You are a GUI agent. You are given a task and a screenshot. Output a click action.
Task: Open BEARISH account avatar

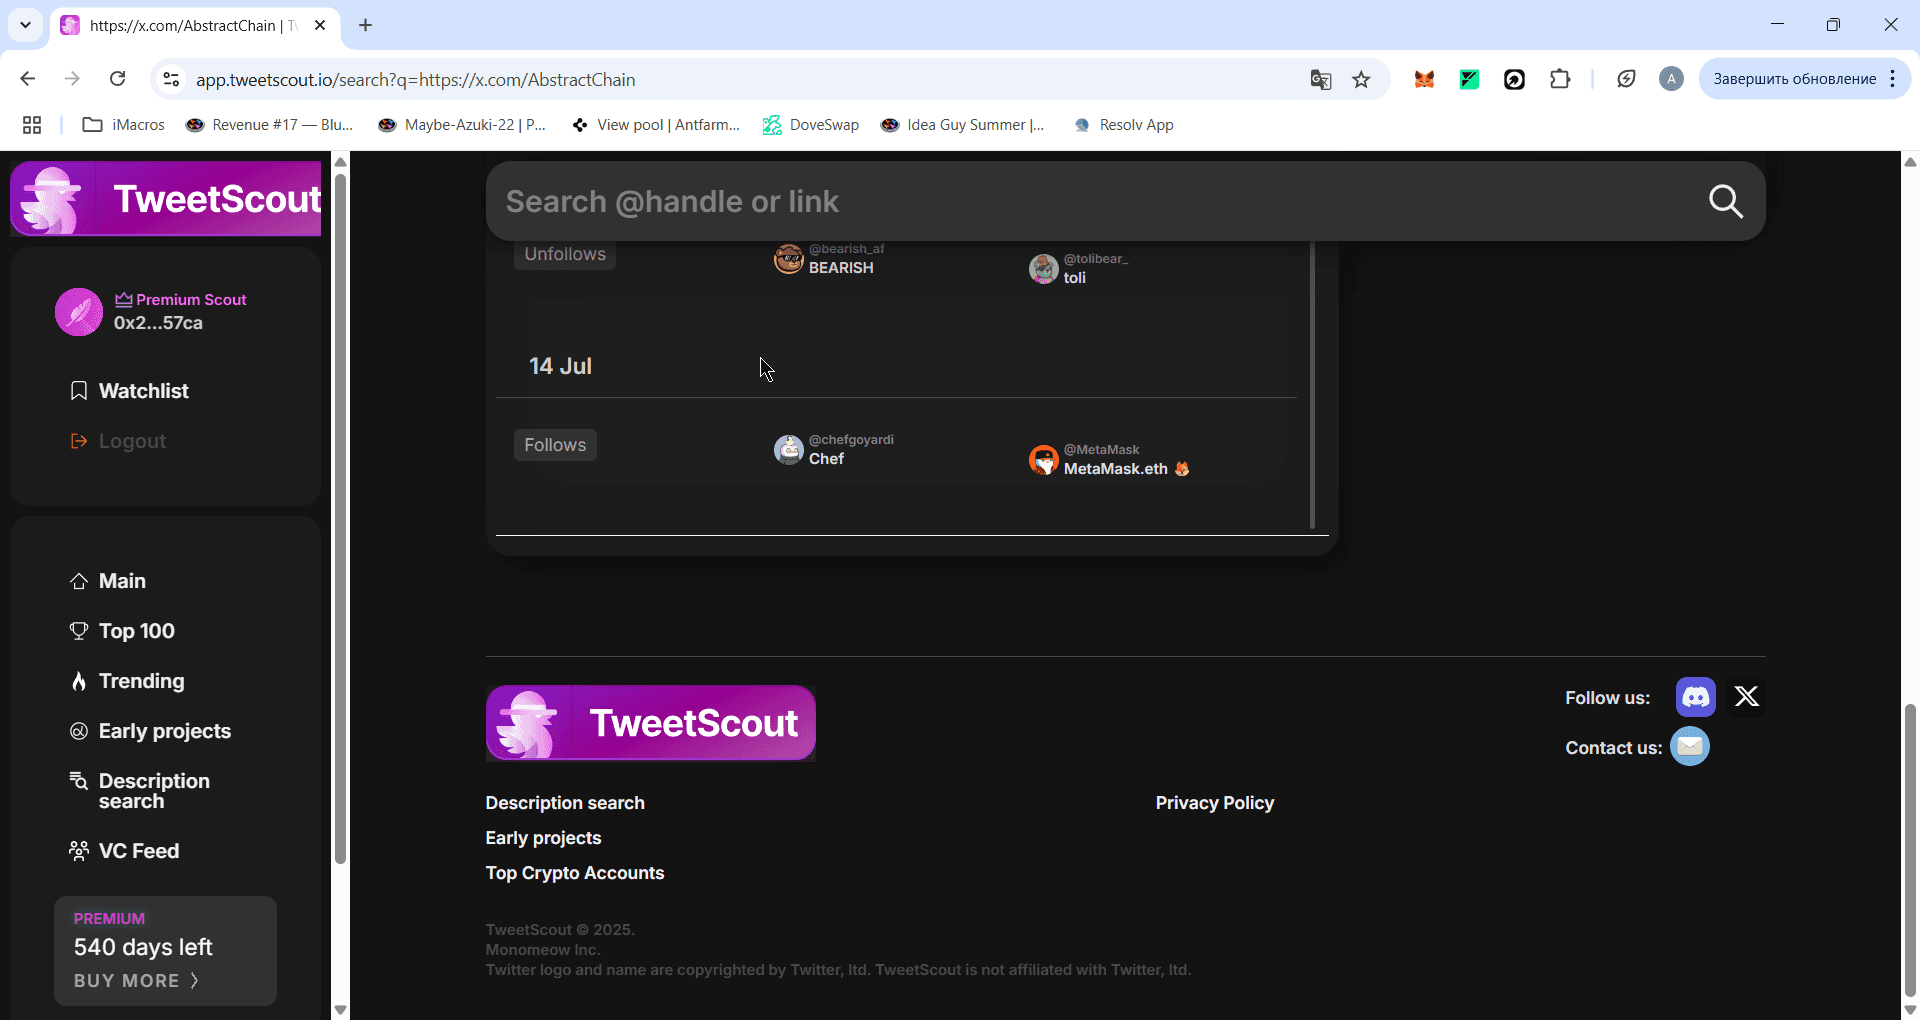[789, 259]
